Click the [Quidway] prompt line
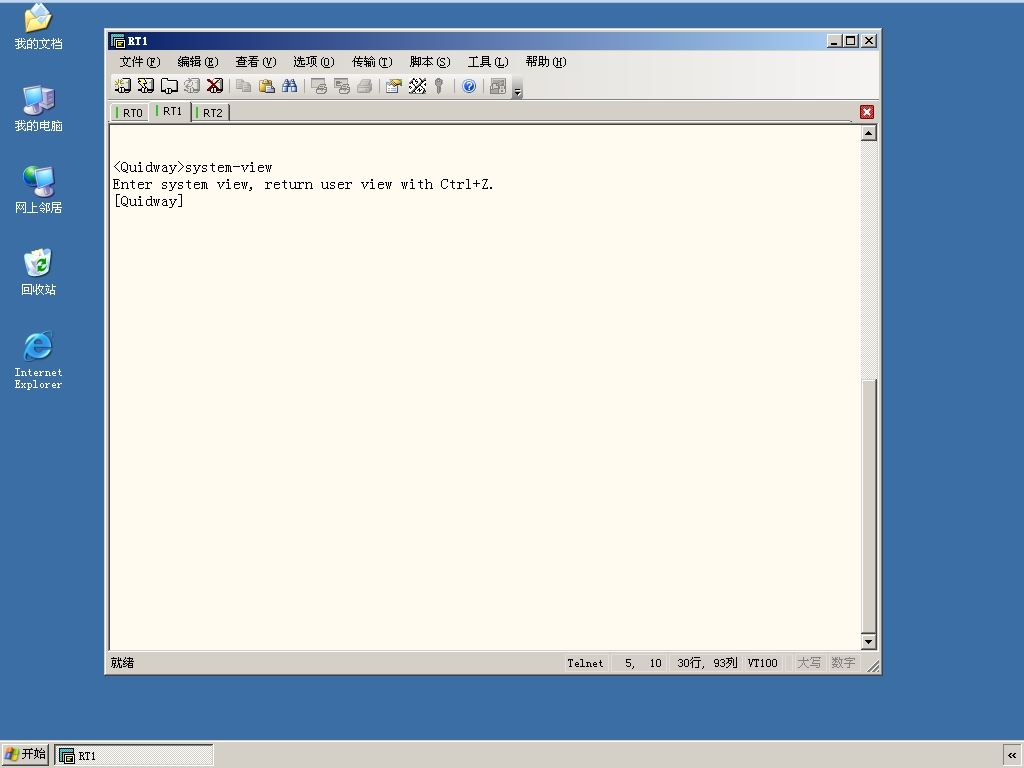 coord(148,201)
